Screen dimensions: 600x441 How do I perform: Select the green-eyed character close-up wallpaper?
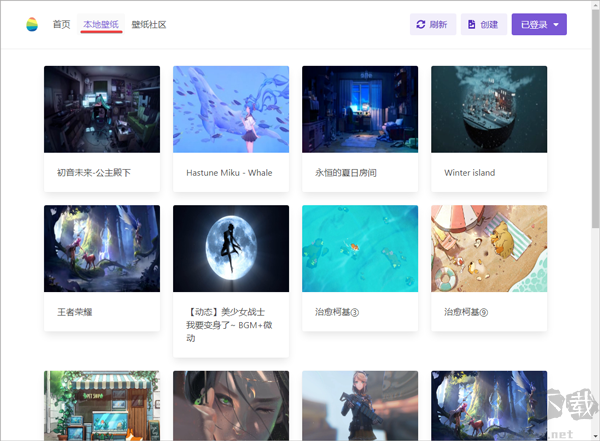(x=231, y=405)
